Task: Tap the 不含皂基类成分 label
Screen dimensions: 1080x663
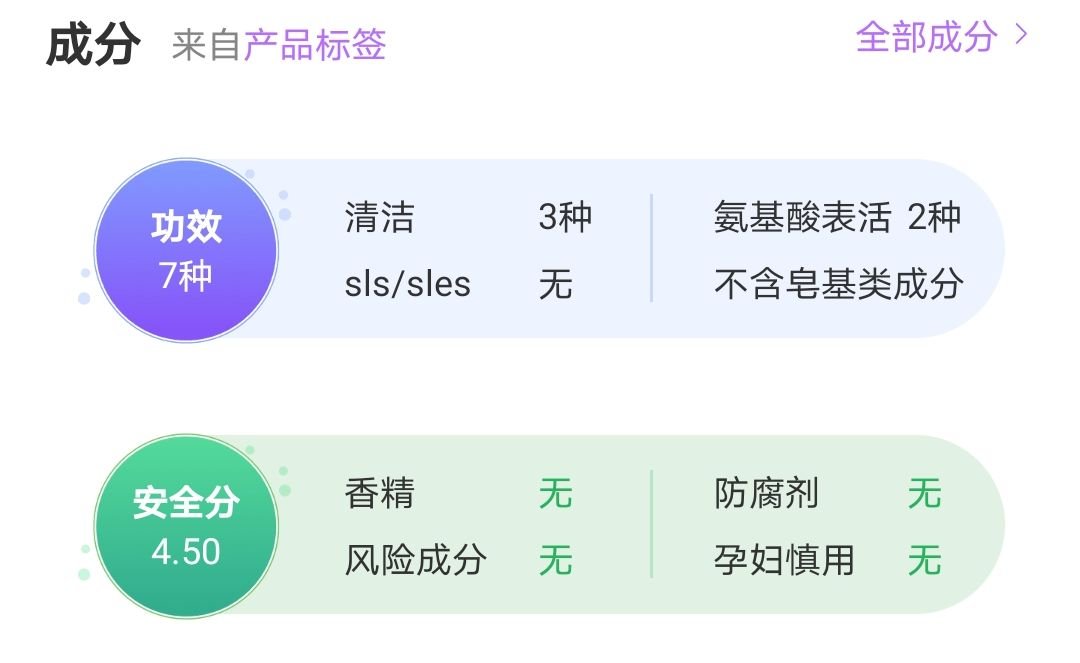Action: coord(838,284)
